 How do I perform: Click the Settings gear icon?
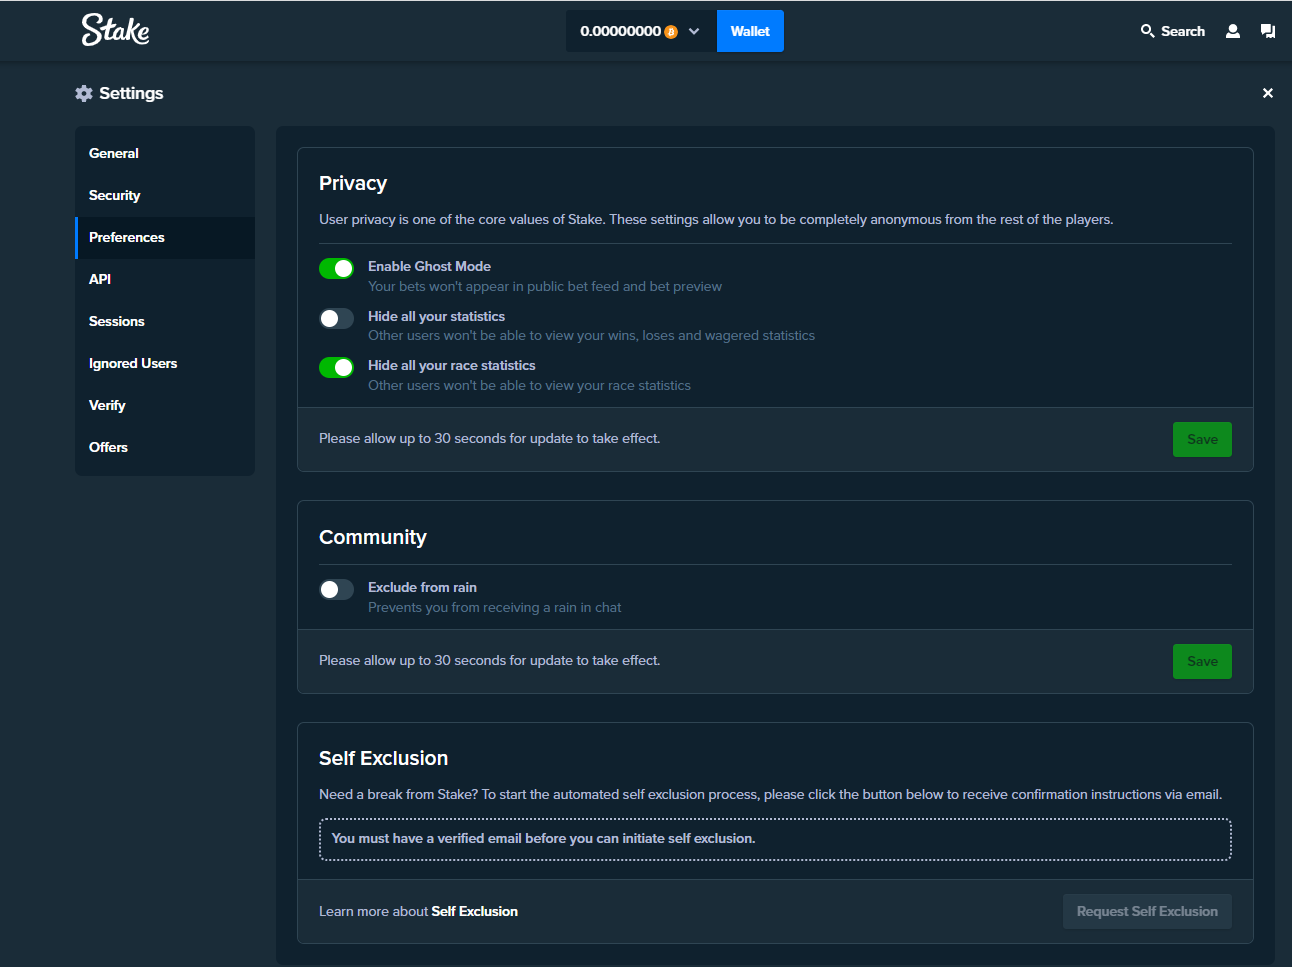click(x=84, y=93)
